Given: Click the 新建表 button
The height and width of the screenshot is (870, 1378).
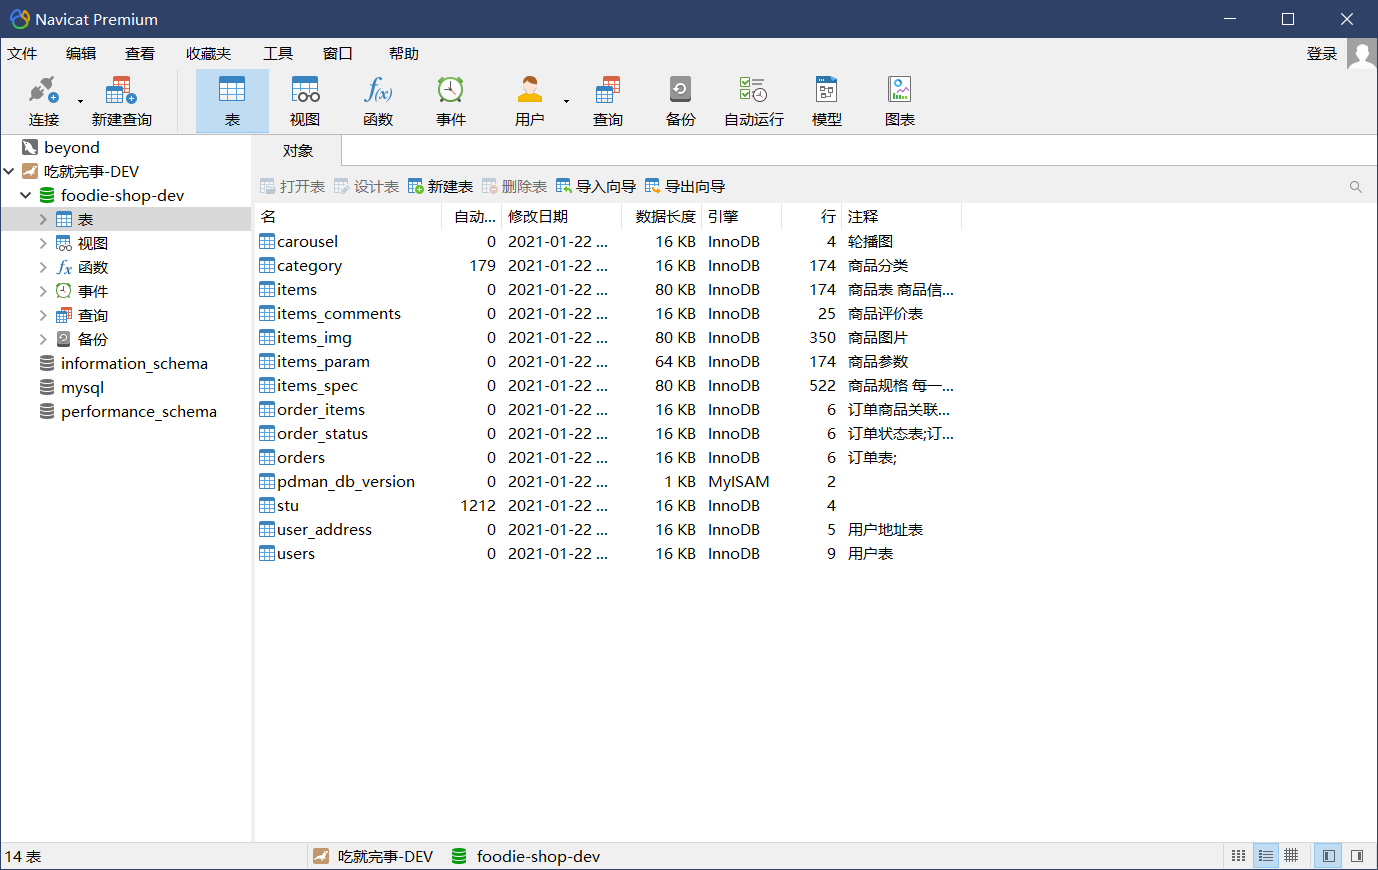Looking at the screenshot, I should (440, 187).
